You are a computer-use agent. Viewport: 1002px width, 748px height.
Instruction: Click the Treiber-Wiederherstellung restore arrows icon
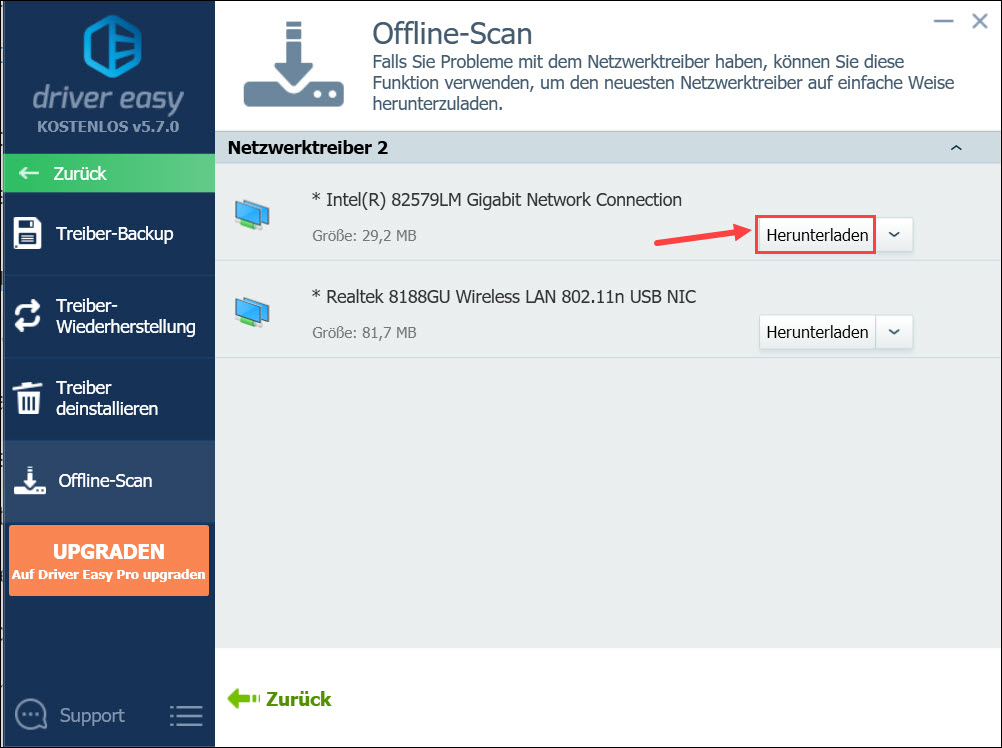tap(27, 316)
